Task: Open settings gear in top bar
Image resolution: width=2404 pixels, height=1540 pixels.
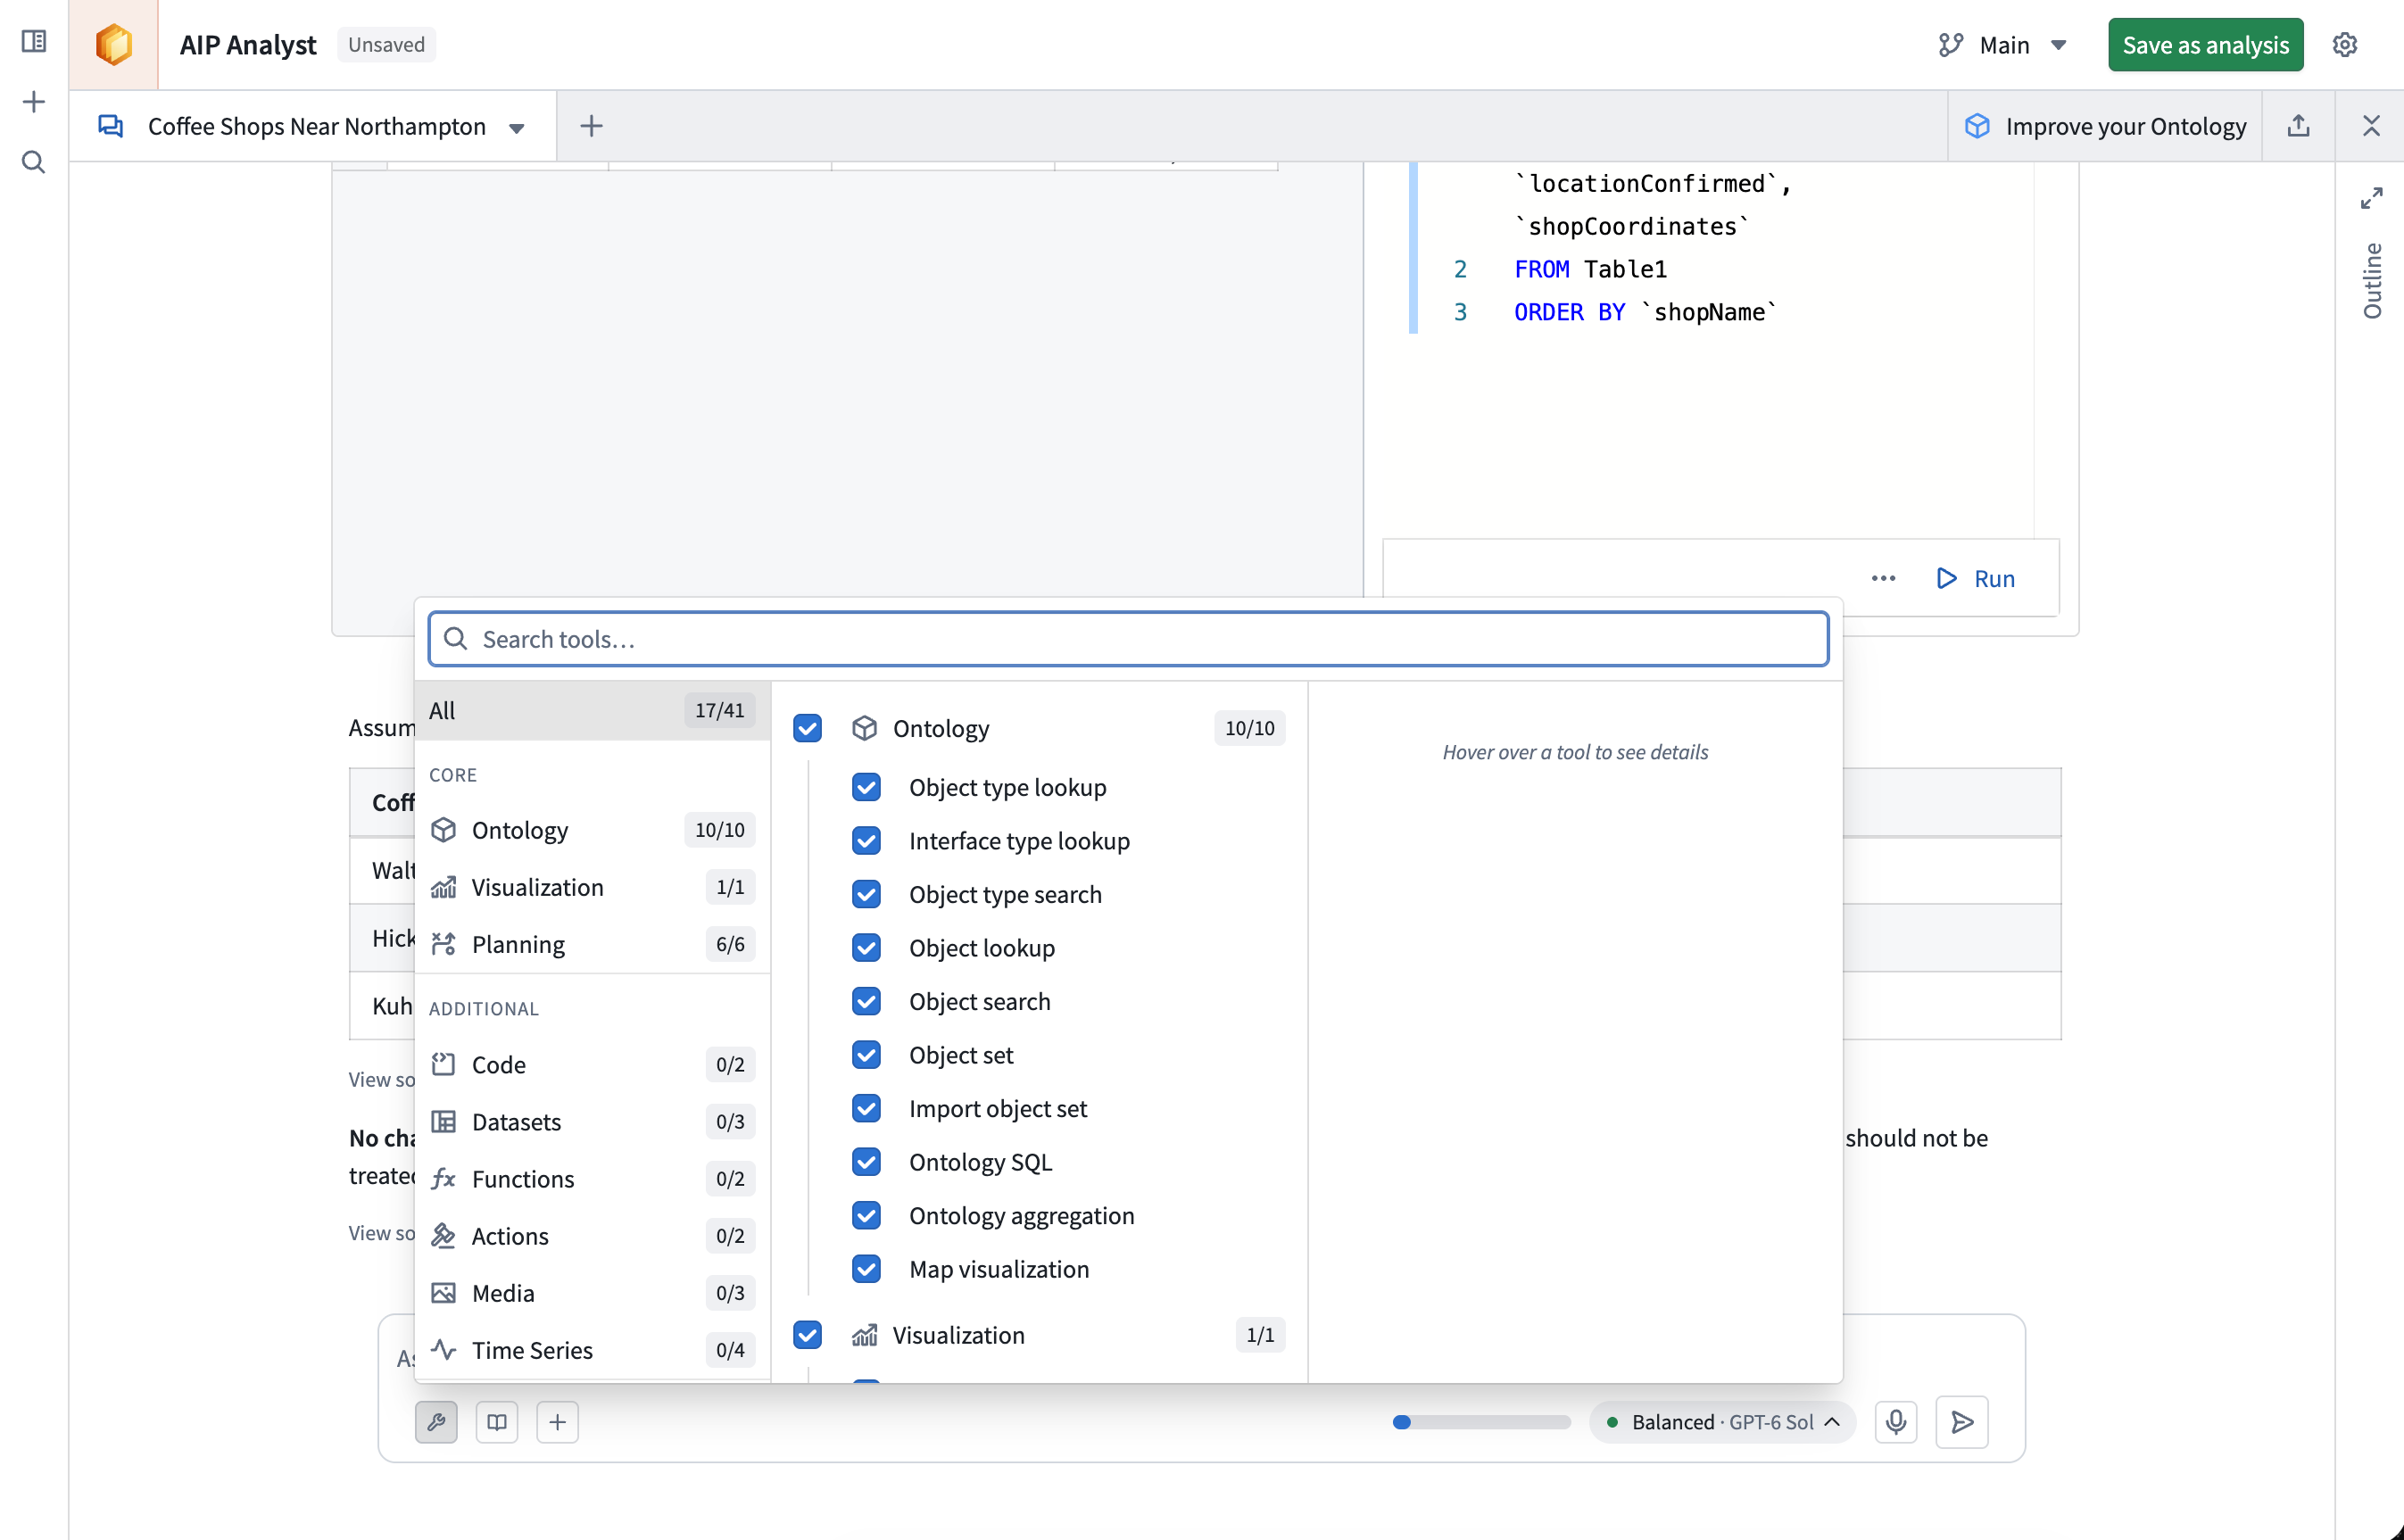Action: pyautogui.click(x=2345, y=44)
